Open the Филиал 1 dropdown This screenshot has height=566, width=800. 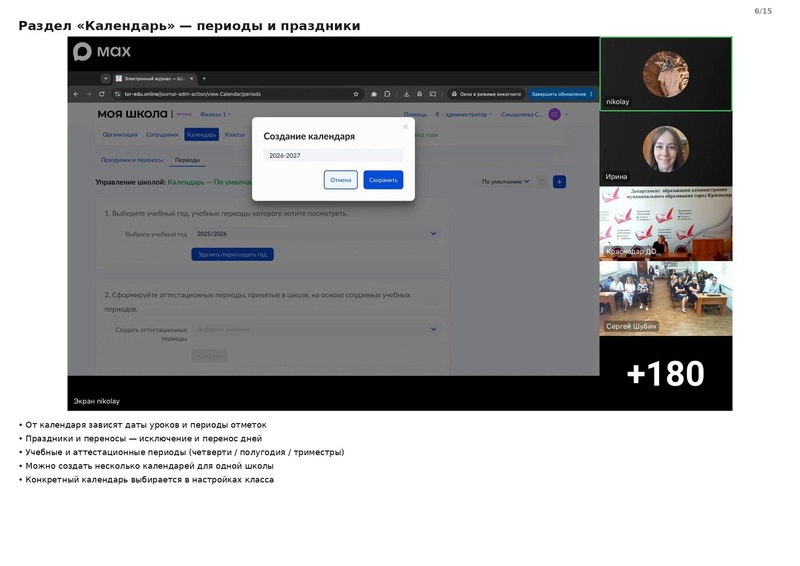(215, 114)
